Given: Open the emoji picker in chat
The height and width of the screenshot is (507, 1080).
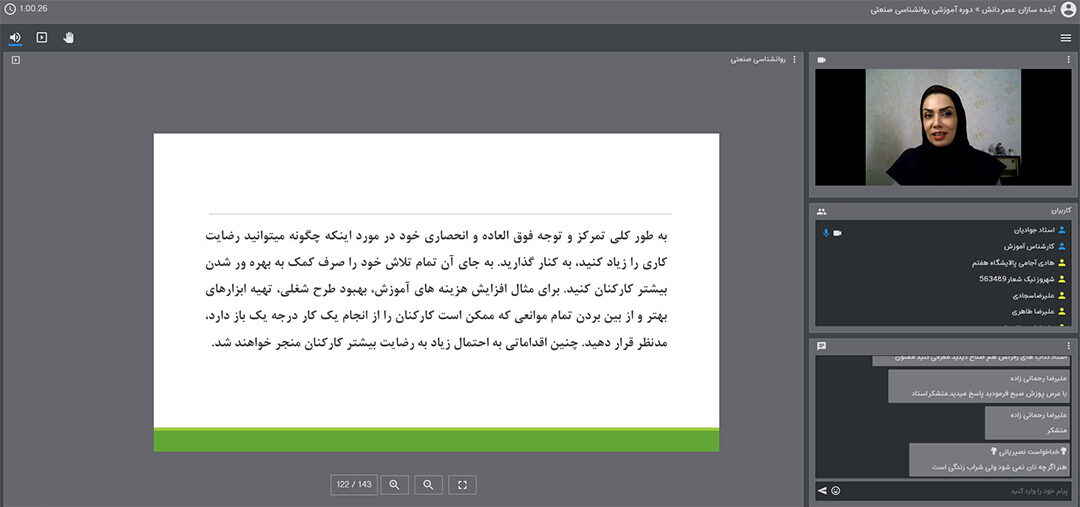Looking at the screenshot, I should [x=836, y=491].
